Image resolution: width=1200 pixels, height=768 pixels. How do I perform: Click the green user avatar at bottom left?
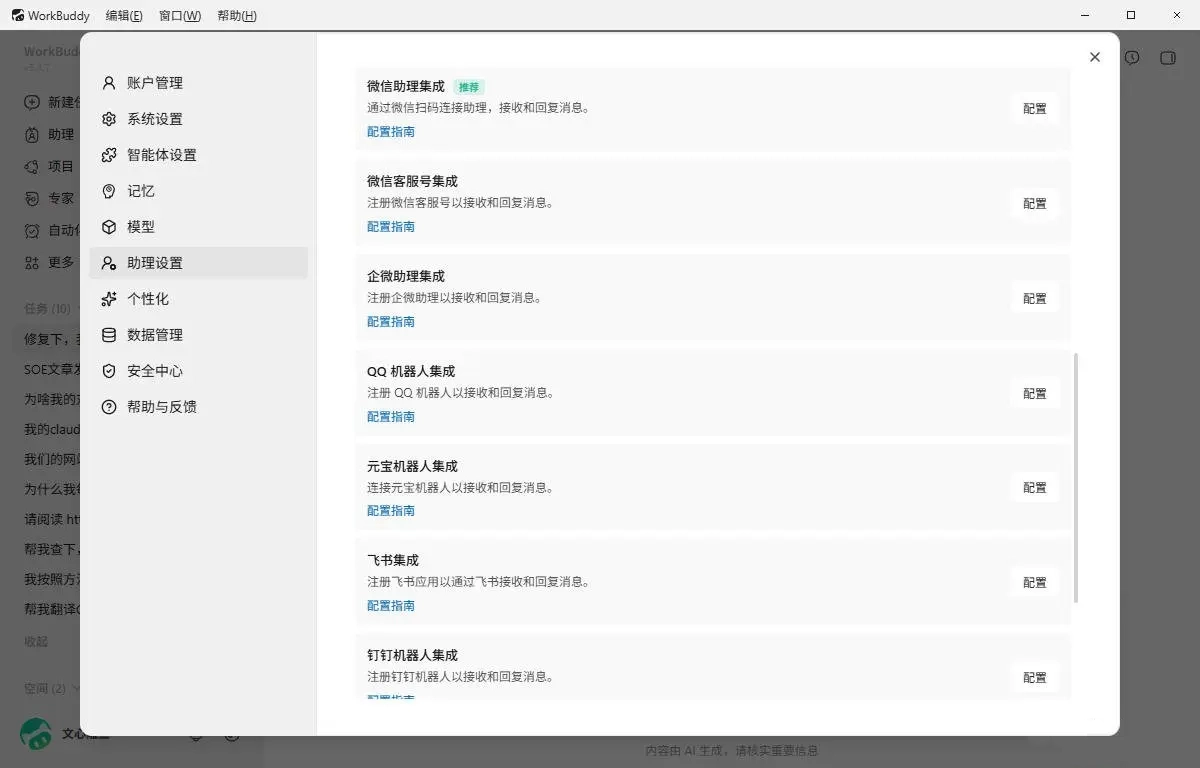point(36,733)
